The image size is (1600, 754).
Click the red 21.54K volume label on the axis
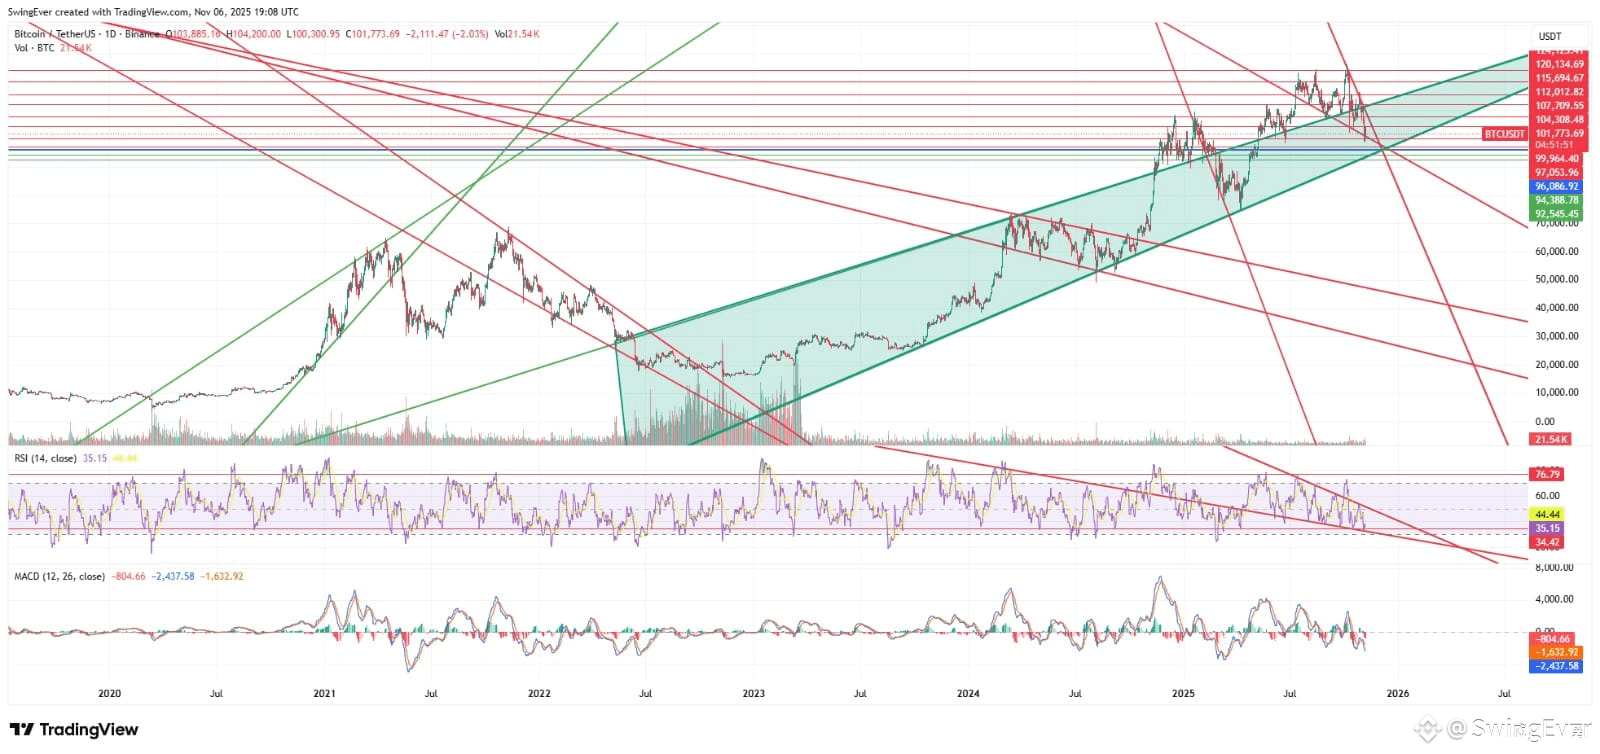coord(1551,439)
